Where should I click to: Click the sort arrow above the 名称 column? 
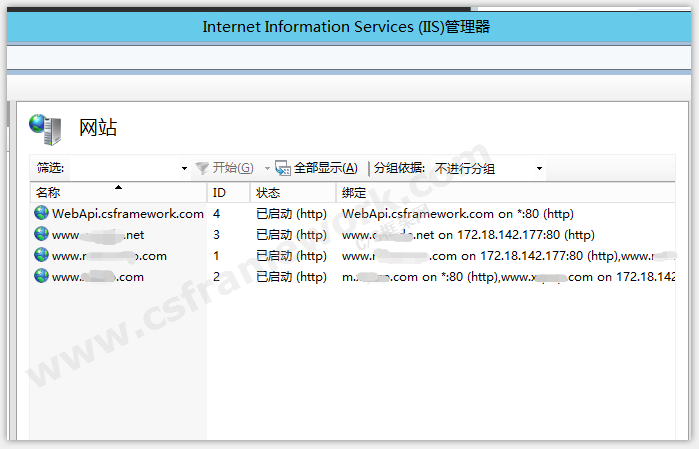click(119, 186)
